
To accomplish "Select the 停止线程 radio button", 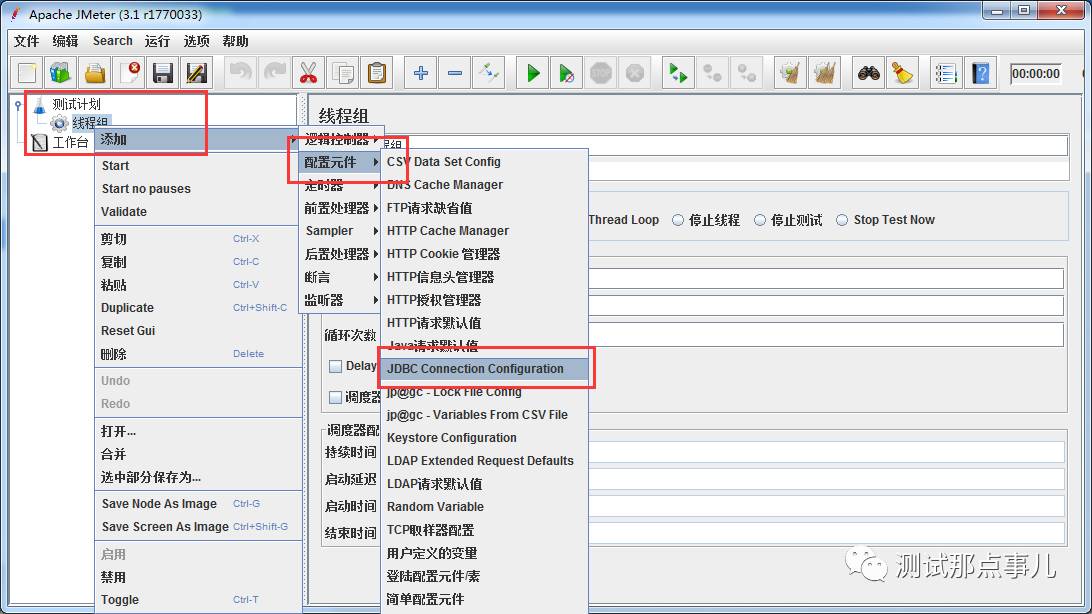I will [678, 220].
